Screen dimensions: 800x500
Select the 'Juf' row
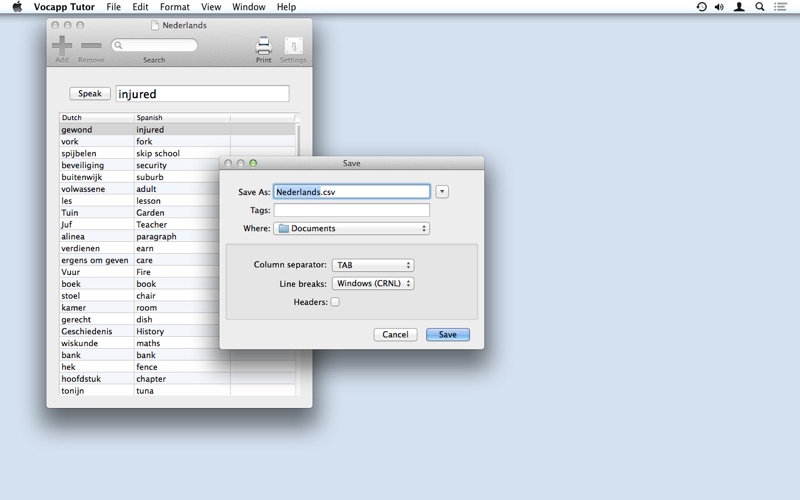[140, 224]
